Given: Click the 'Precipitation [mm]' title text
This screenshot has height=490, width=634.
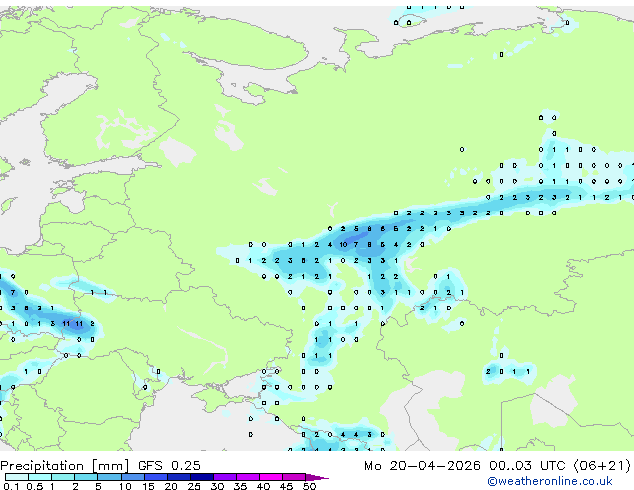Looking at the screenshot, I should 65,466.
